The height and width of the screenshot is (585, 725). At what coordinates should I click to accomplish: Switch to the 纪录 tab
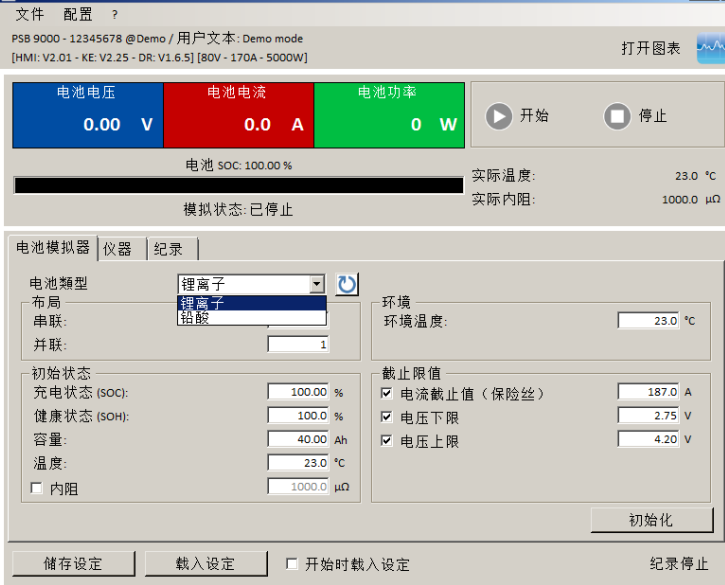pyautogui.click(x=169, y=249)
